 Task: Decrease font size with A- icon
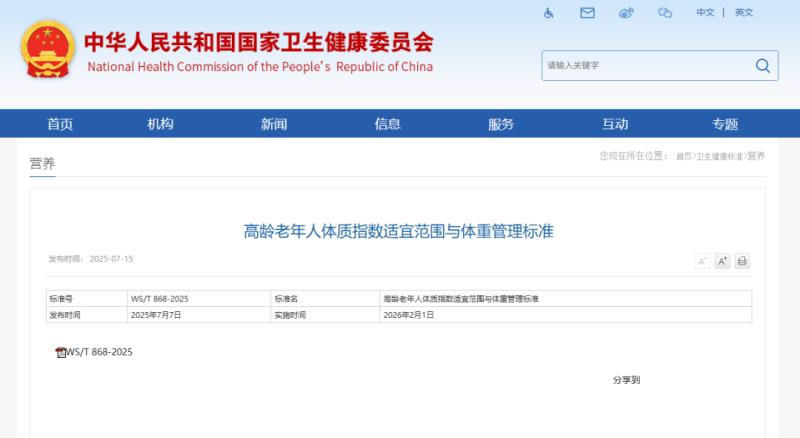[x=702, y=261]
